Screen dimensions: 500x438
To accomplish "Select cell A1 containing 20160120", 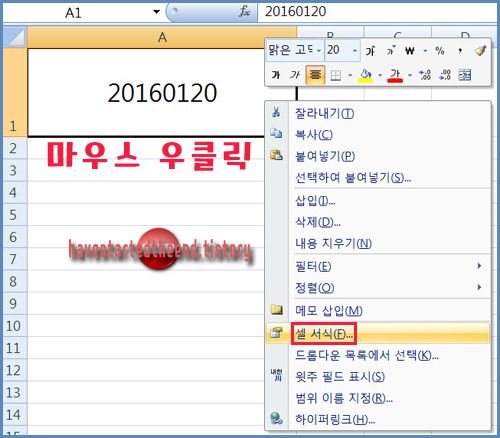I will 162,92.
